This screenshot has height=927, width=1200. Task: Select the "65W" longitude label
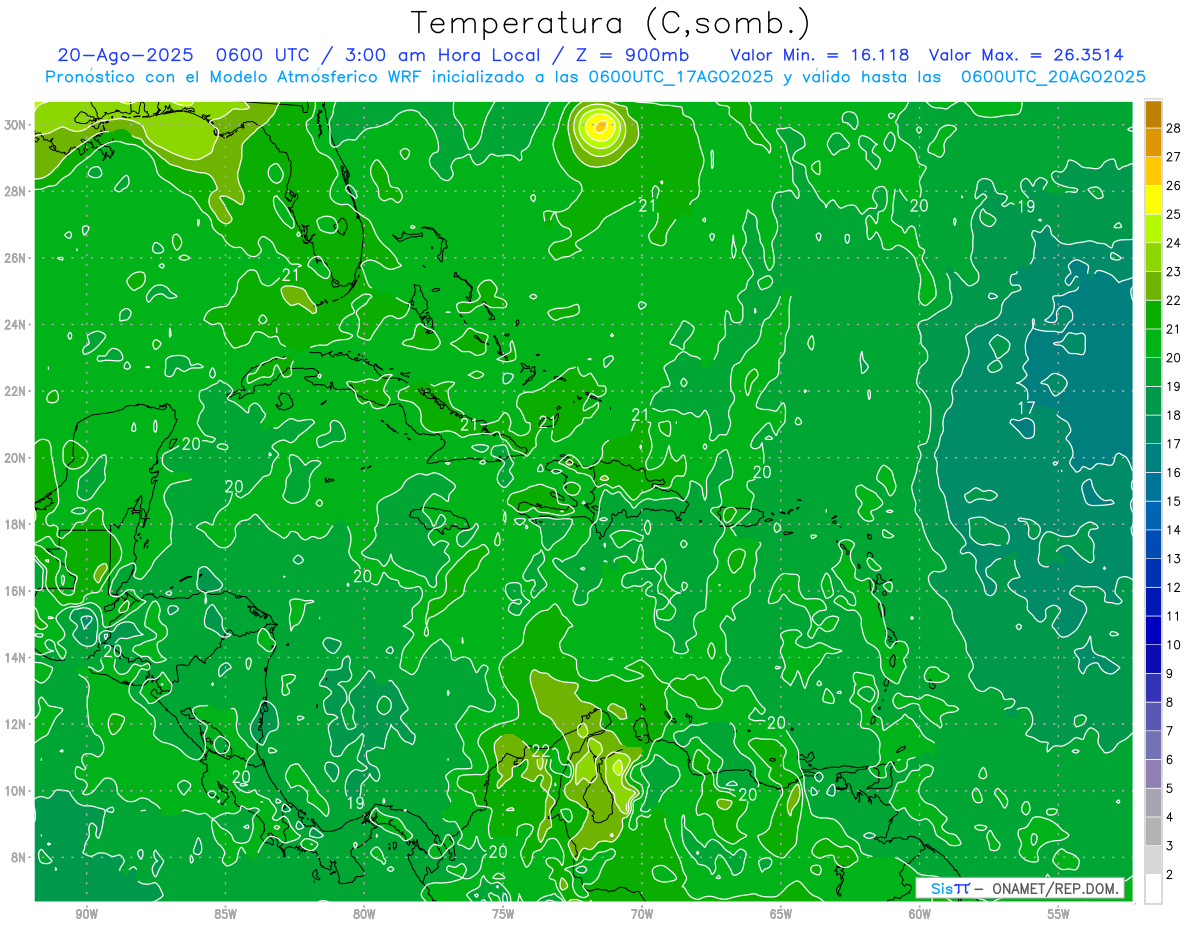781,913
